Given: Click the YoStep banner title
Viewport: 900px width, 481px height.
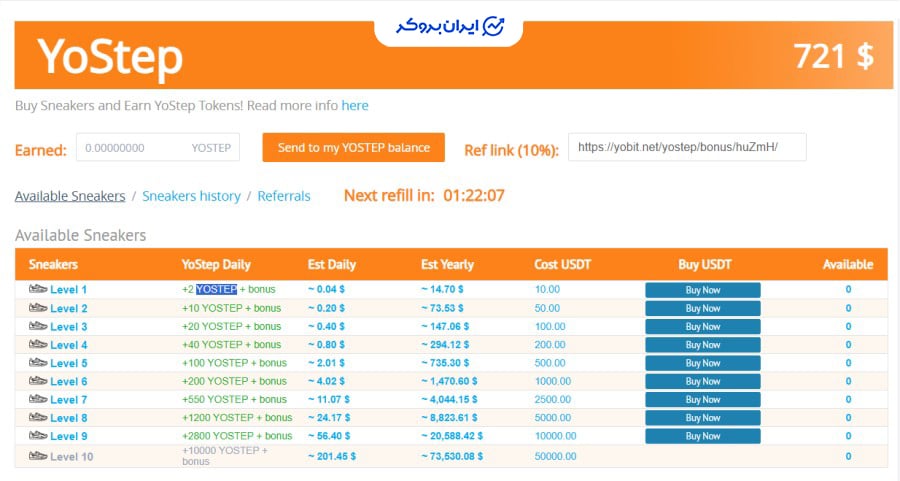Looking at the screenshot, I should (x=110, y=59).
